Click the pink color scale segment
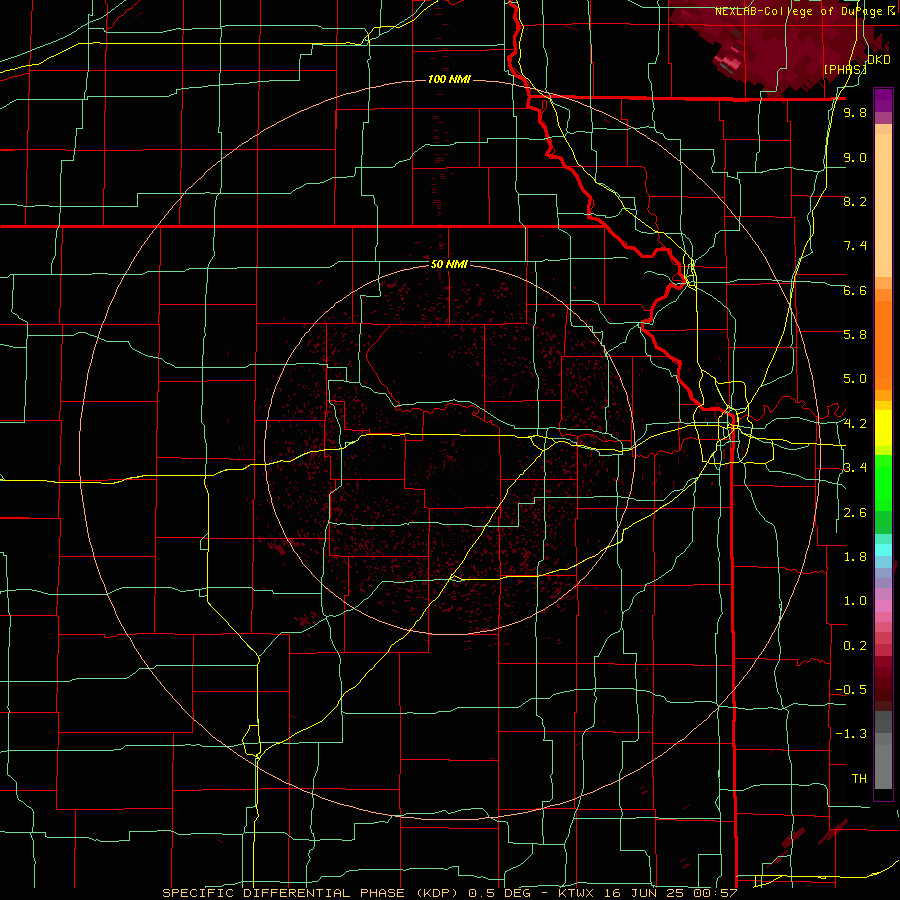 [883, 606]
